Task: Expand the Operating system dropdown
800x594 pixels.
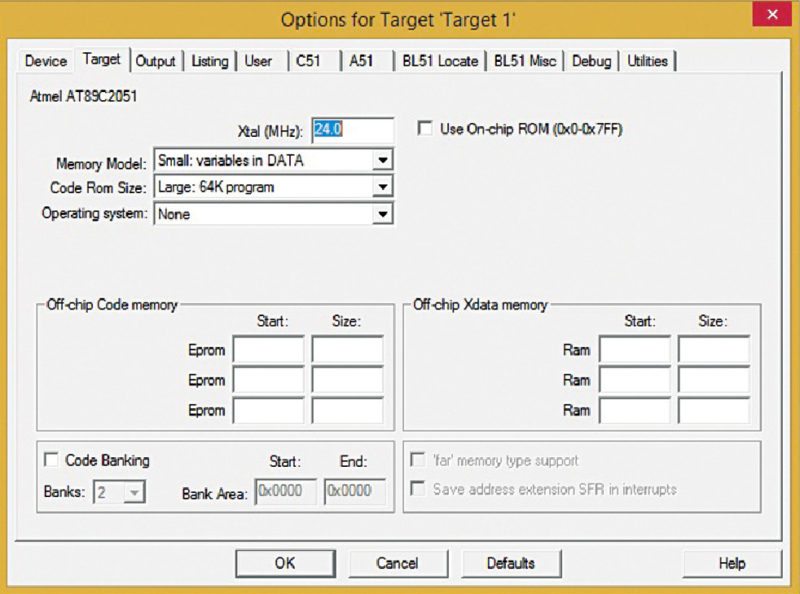Action: (381, 214)
